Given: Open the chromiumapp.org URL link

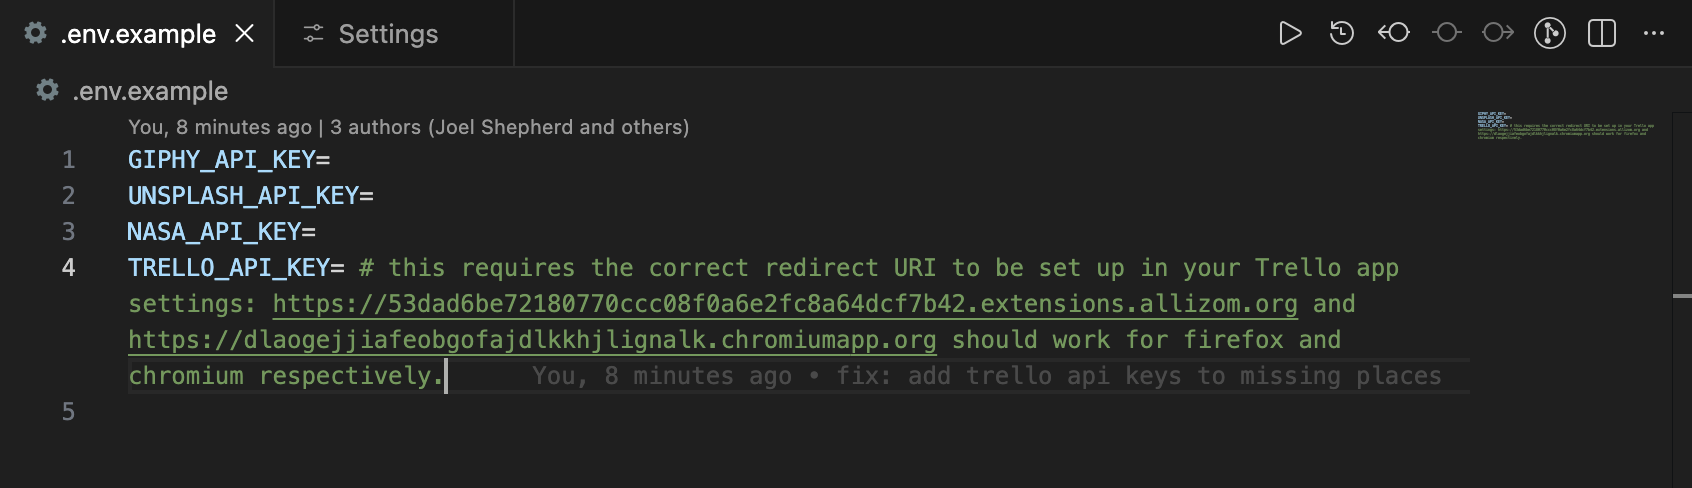Looking at the screenshot, I should pos(532,340).
